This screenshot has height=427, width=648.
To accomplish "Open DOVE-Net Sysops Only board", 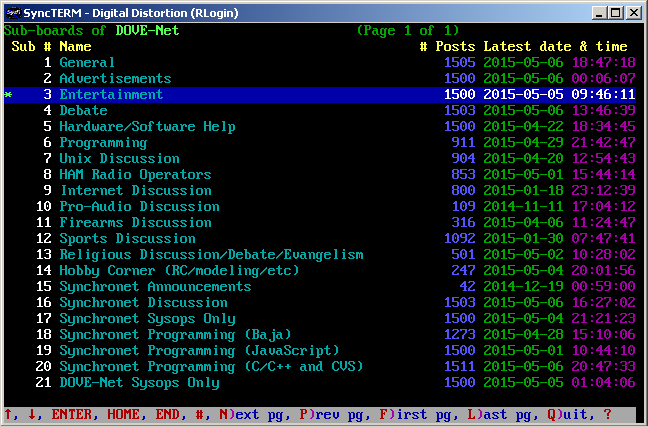I will point(139,383).
